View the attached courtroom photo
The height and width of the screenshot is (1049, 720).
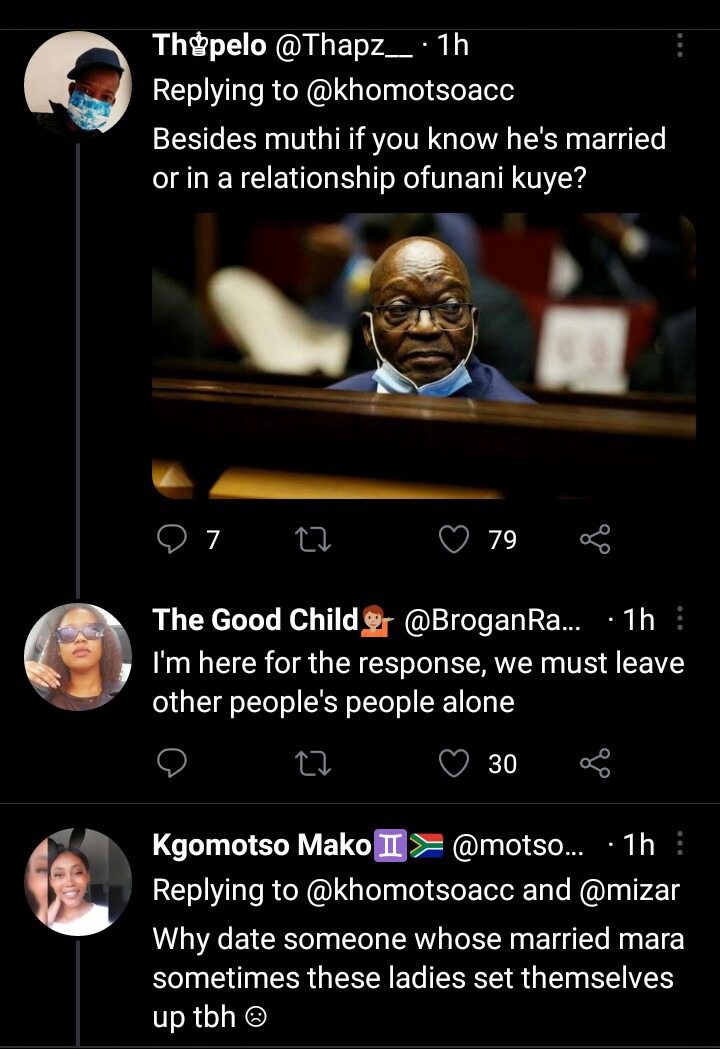[x=423, y=355]
